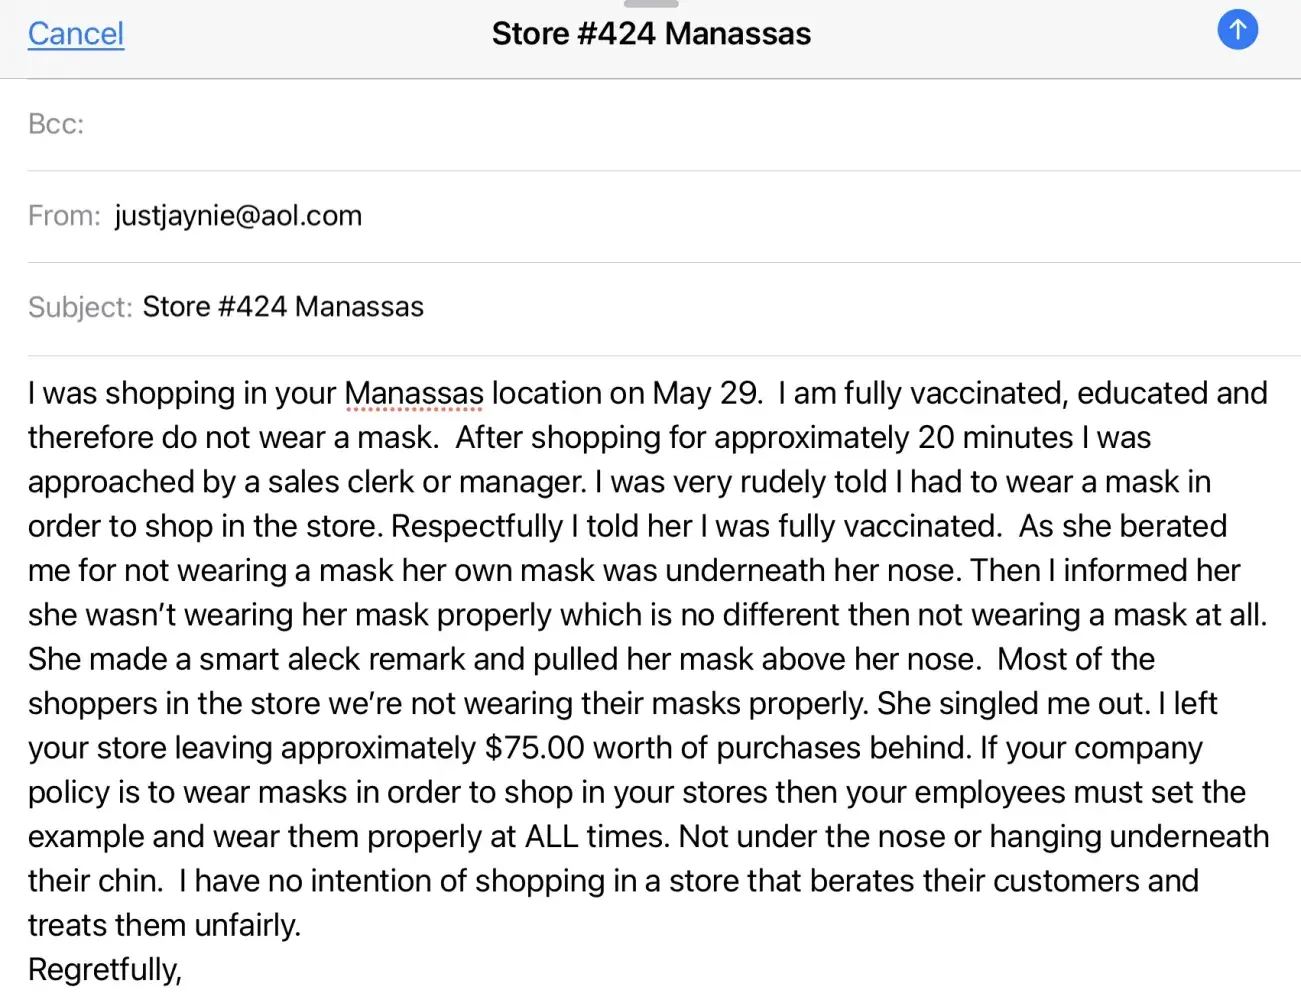This screenshot has height=1000, width=1301.
Task: Select the From address justjaynie@aol.com
Action: pyautogui.click(x=238, y=216)
